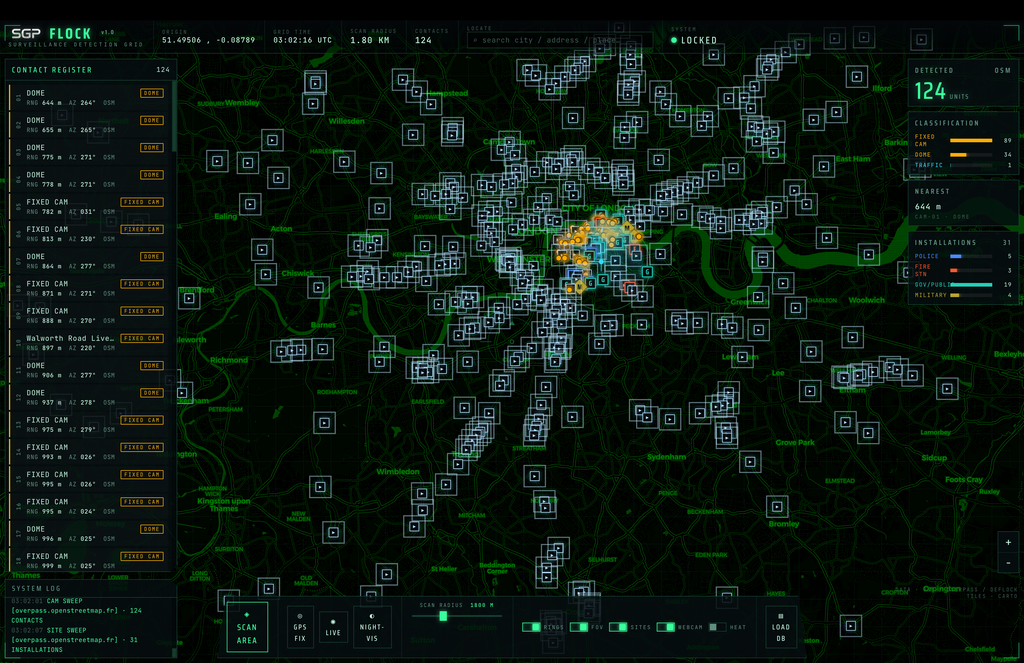This screenshot has width=1024, height=663.
Task: Activate the GPS Fix control
Action: (x=300, y=627)
